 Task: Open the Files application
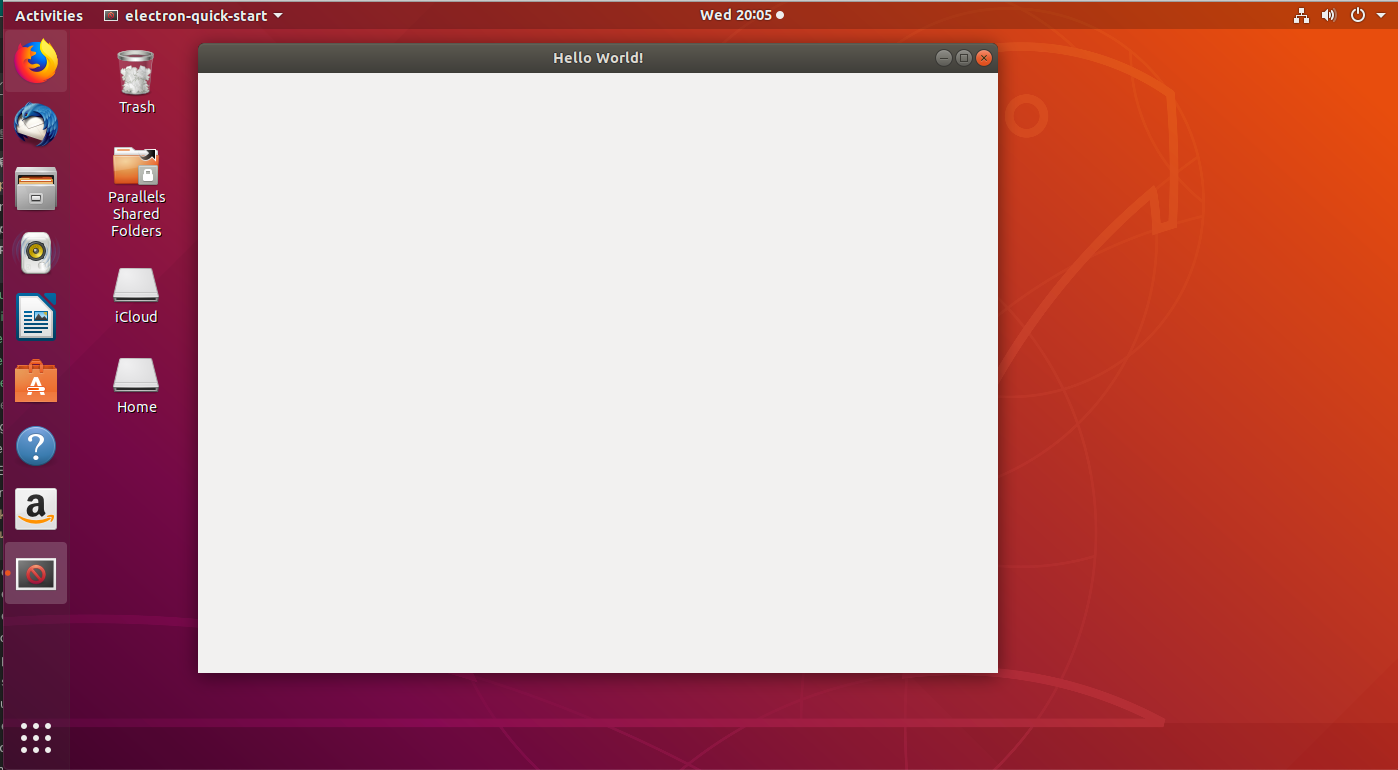pos(36,189)
